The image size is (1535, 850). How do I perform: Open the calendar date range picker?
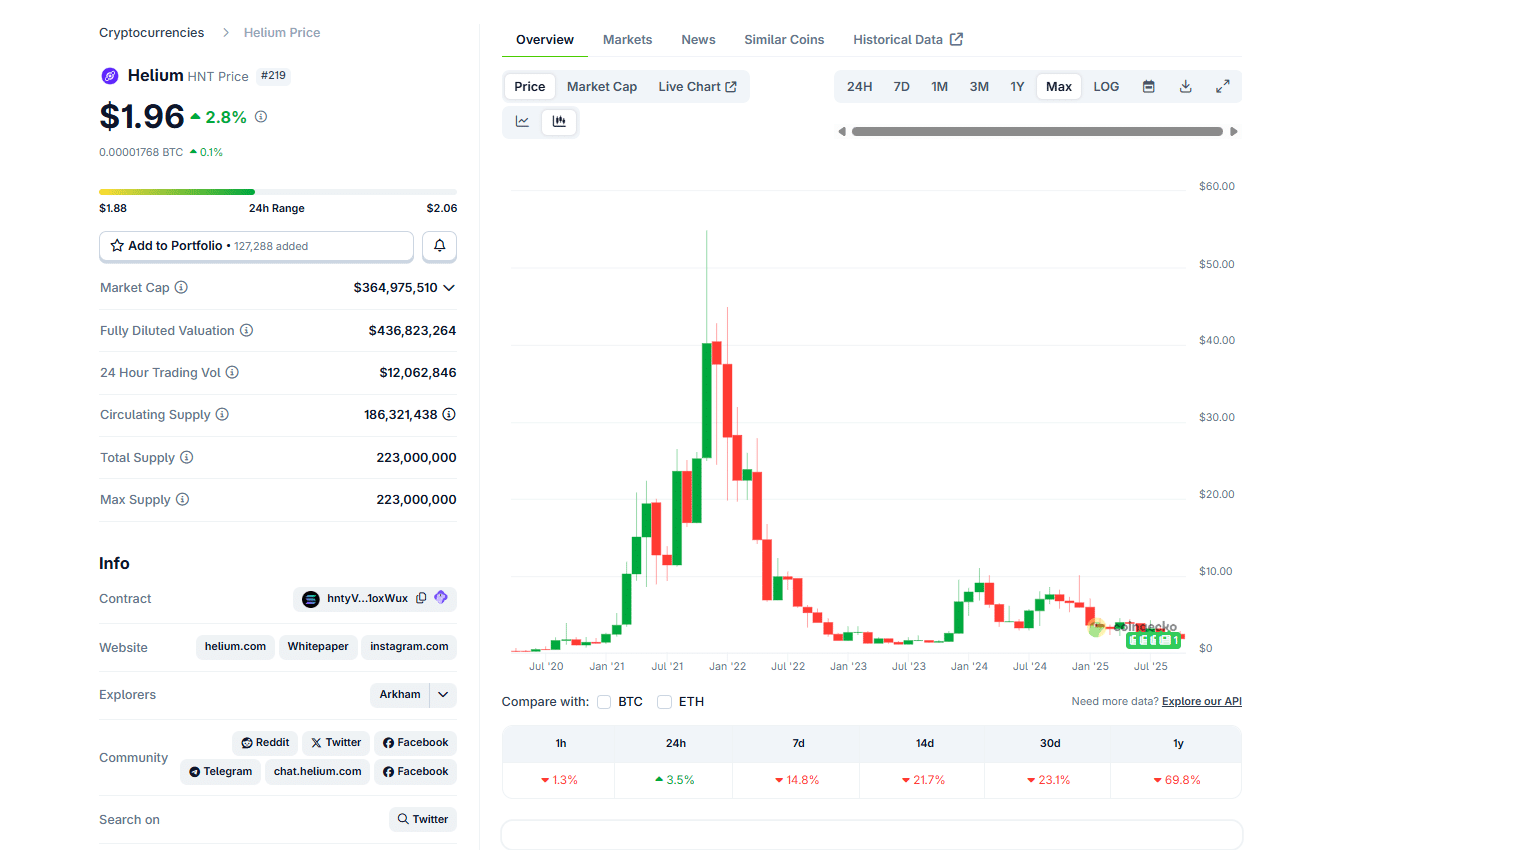[1149, 87]
